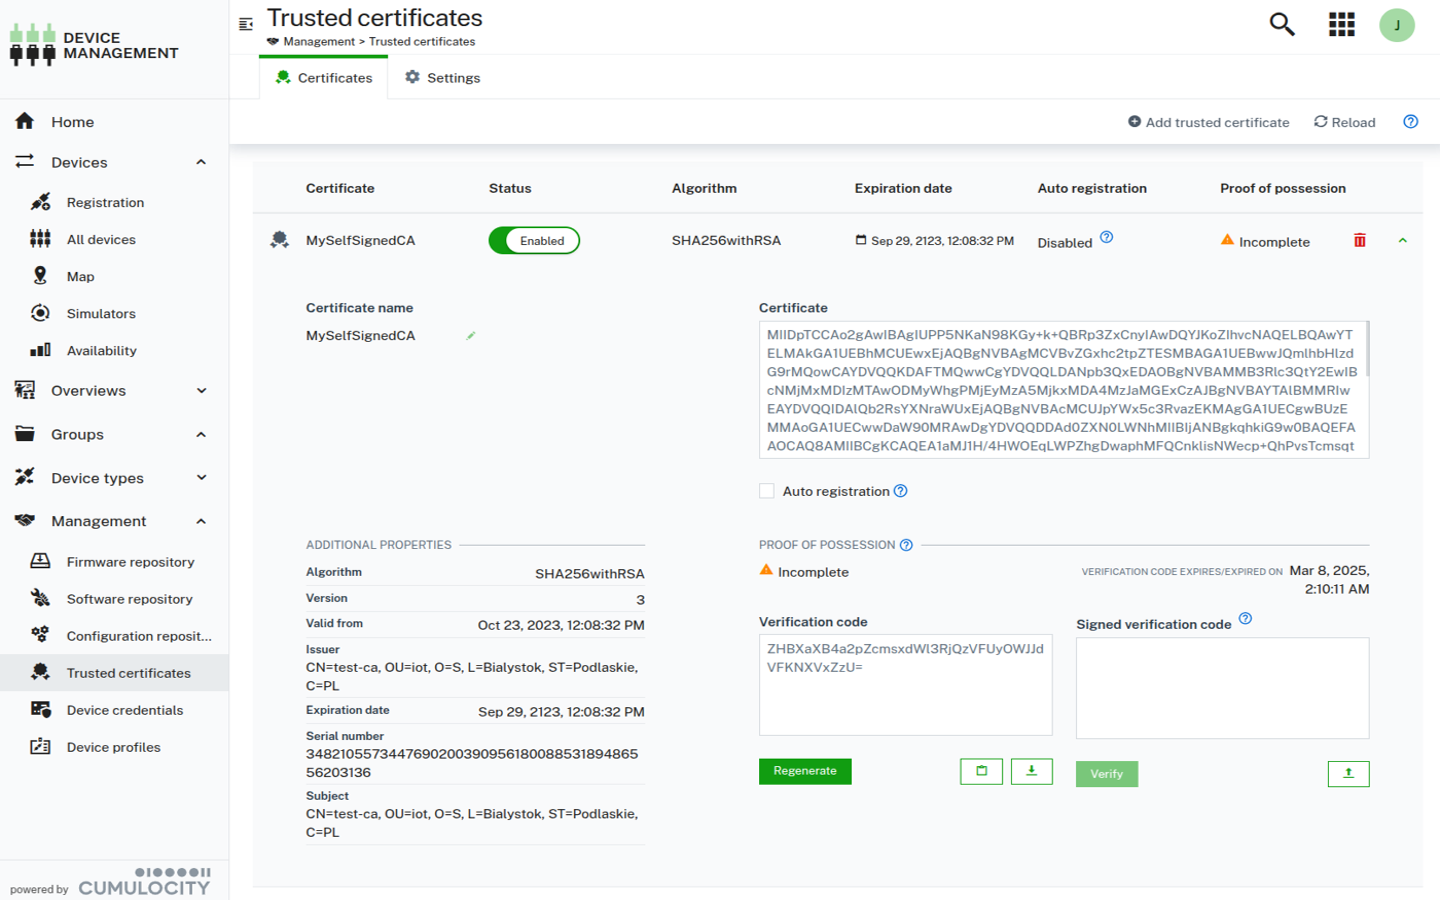Enable Auto registration checkbox

766,490
